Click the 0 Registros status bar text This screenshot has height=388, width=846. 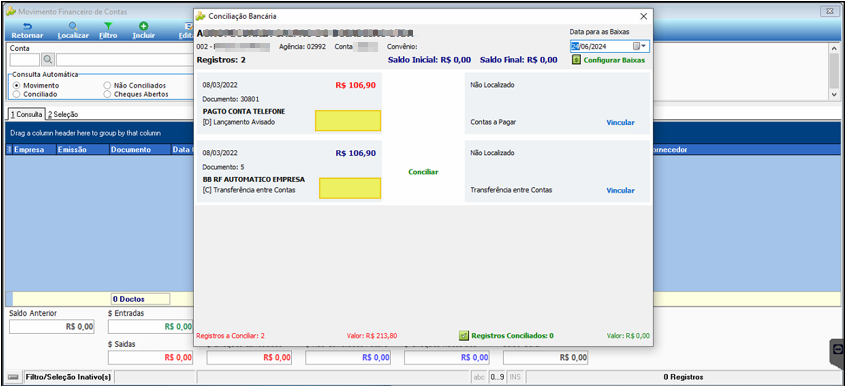point(683,377)
